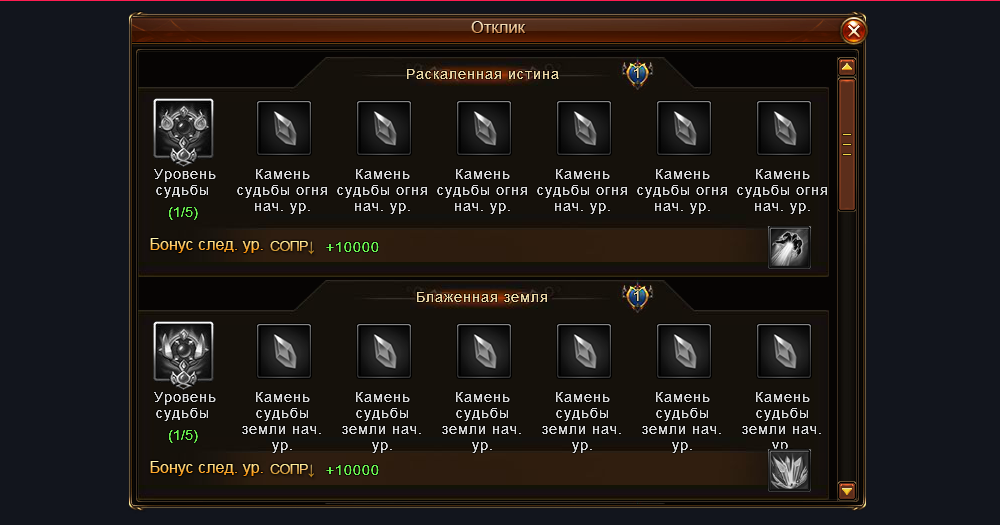Select the fourth Камень судьбы земли slot
Screen dimensions: 1000x525
583,352
